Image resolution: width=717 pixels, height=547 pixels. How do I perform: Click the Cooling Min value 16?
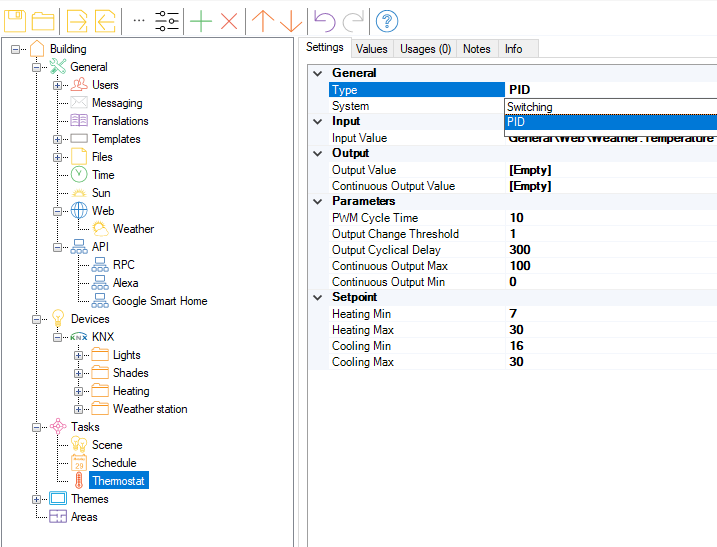(516, 346)
